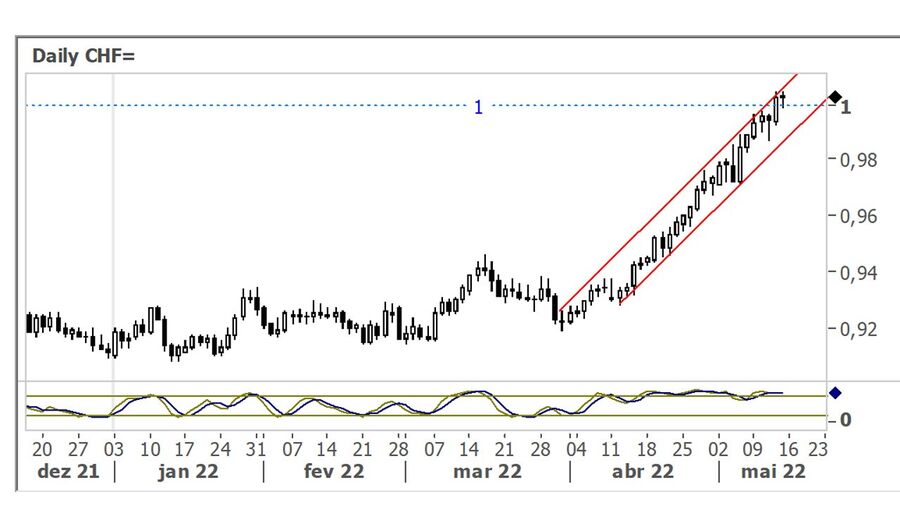Click the date tick 18 in April

pos(646,449)
